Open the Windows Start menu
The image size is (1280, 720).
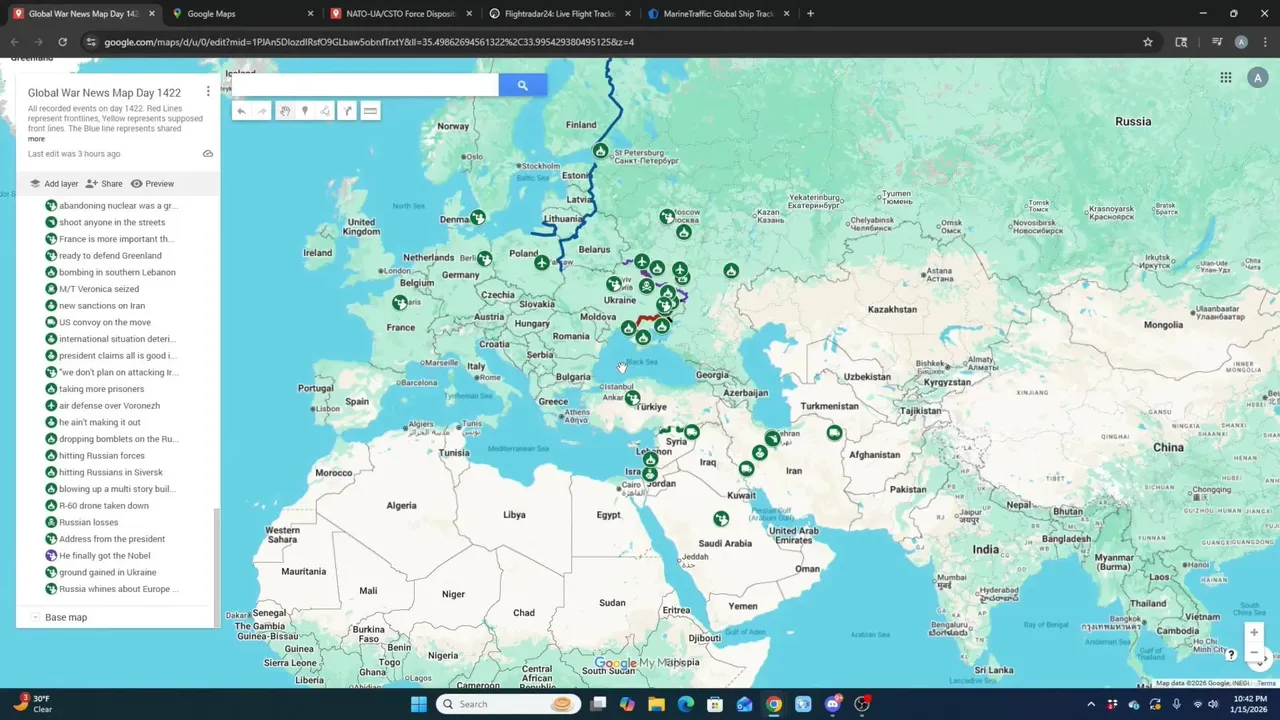click(x=418, y=704)
